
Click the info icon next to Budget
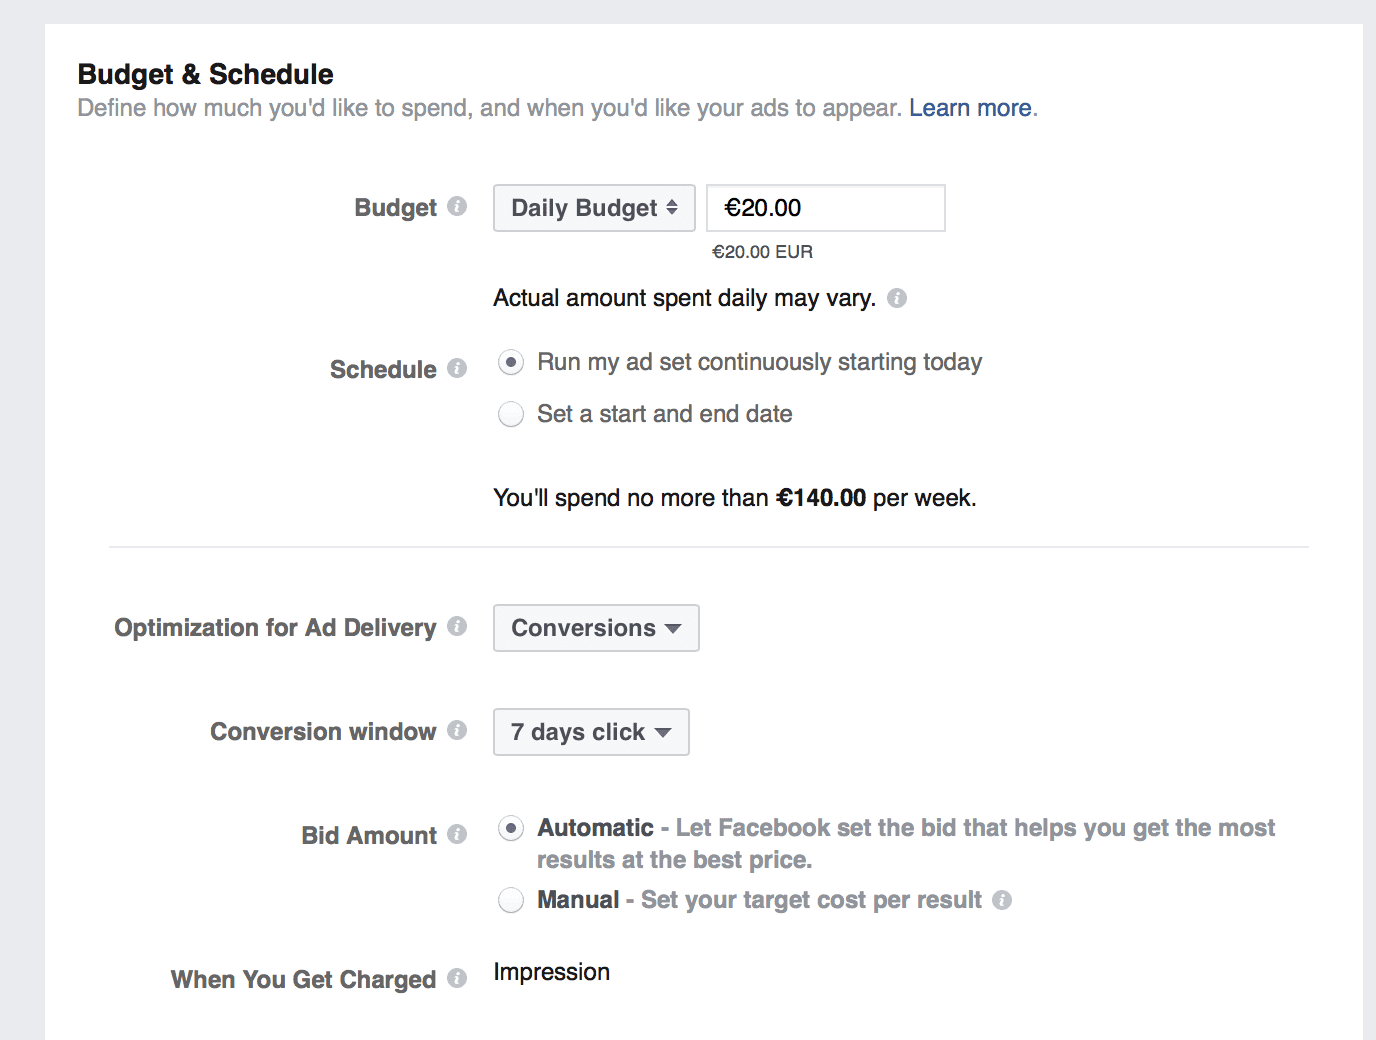point(457,206)
